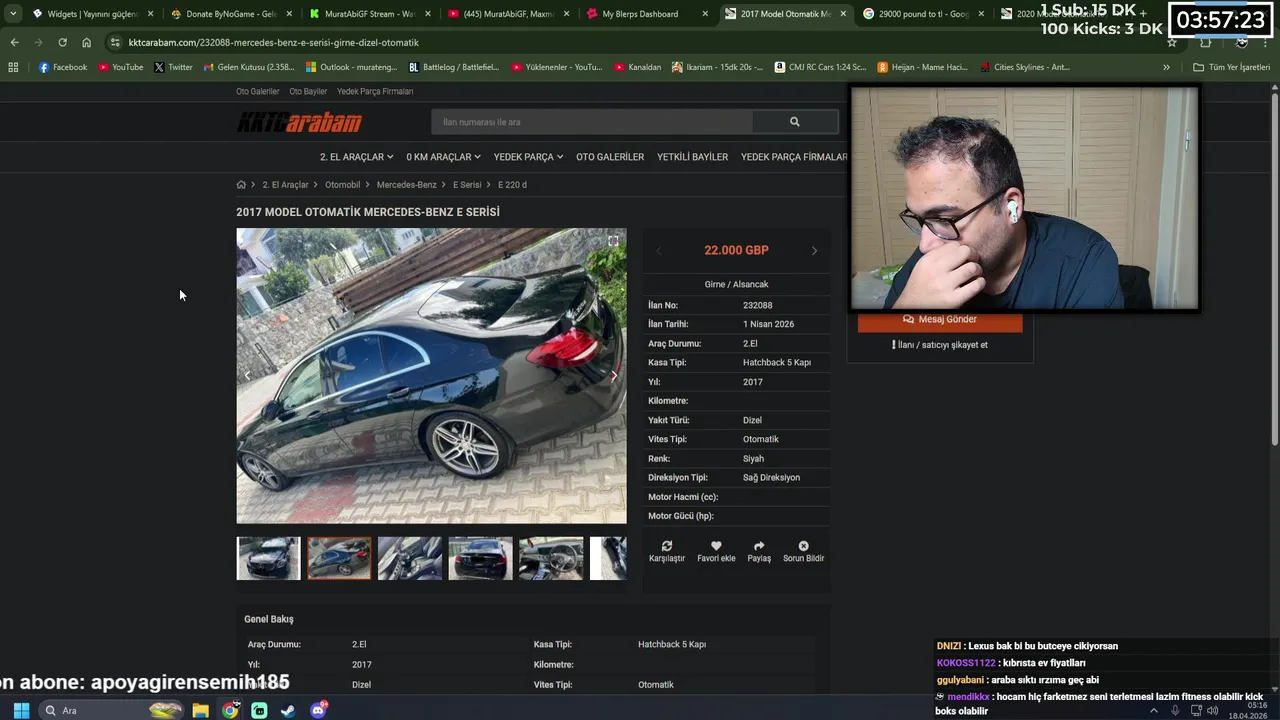Select third thumbnail showing car interior
This screenshot has width=1280, height=720.
[410, 559]
